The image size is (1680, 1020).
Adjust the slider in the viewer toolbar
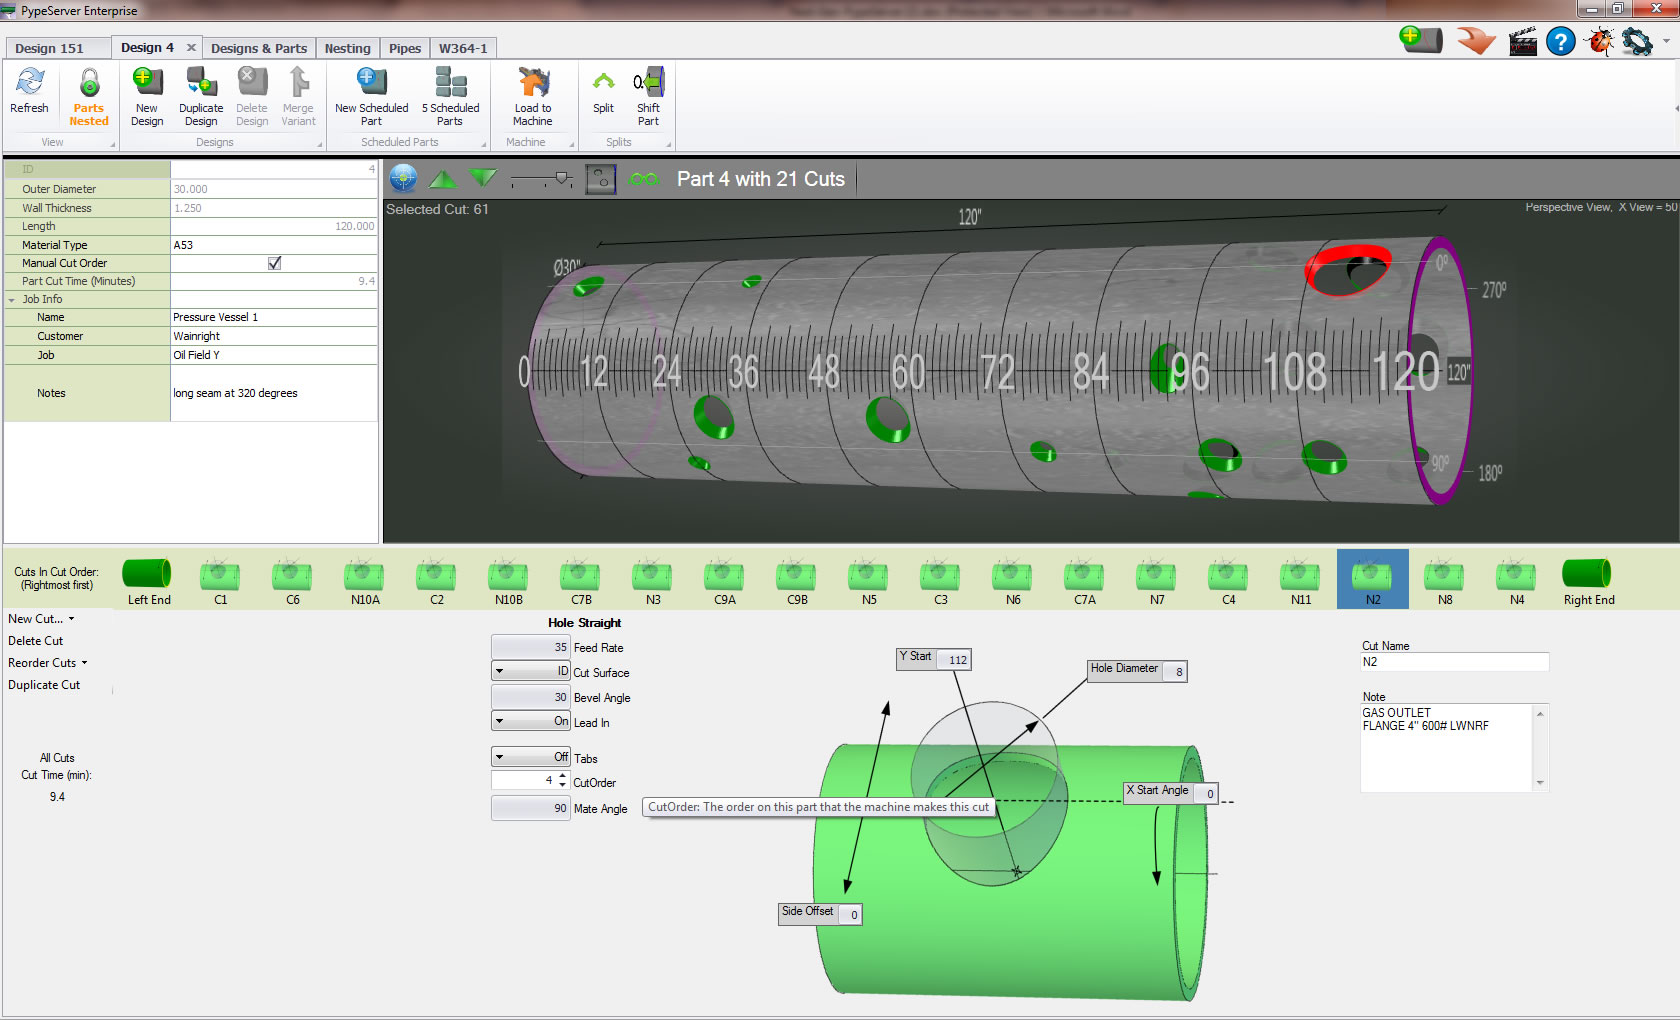[562, 179]
